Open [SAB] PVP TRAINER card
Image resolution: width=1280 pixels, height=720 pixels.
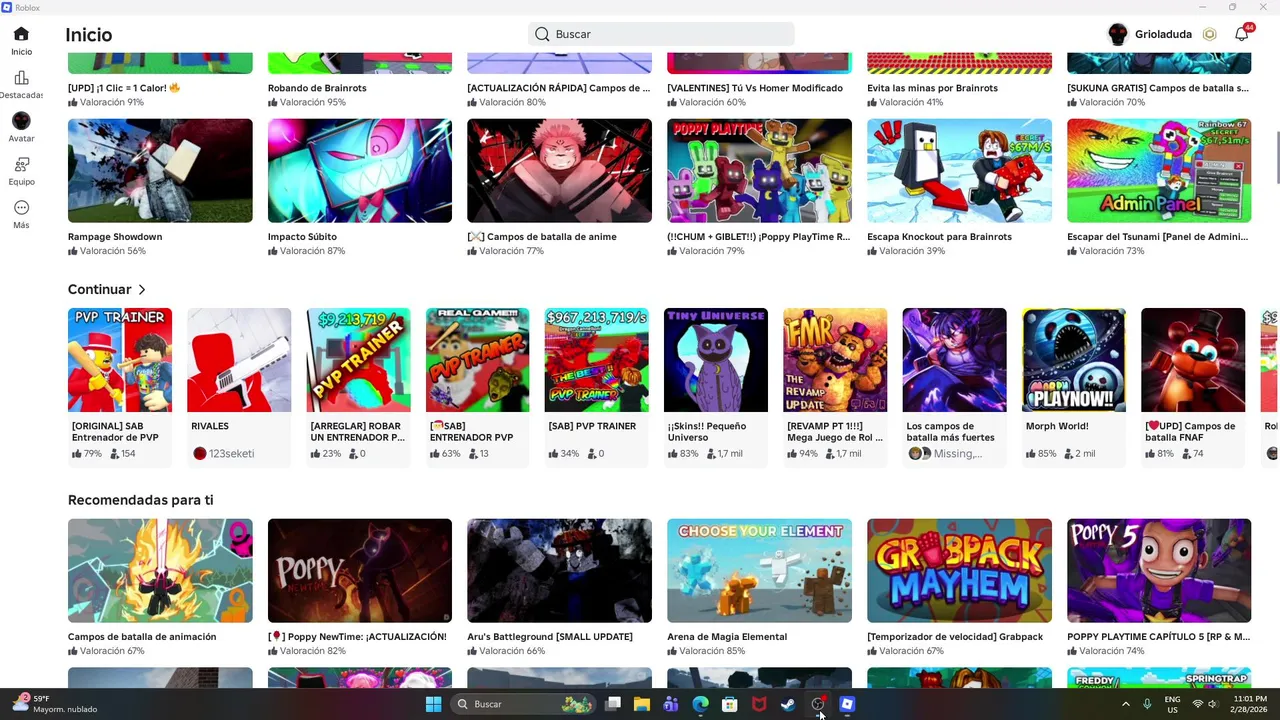pos(596,386)
